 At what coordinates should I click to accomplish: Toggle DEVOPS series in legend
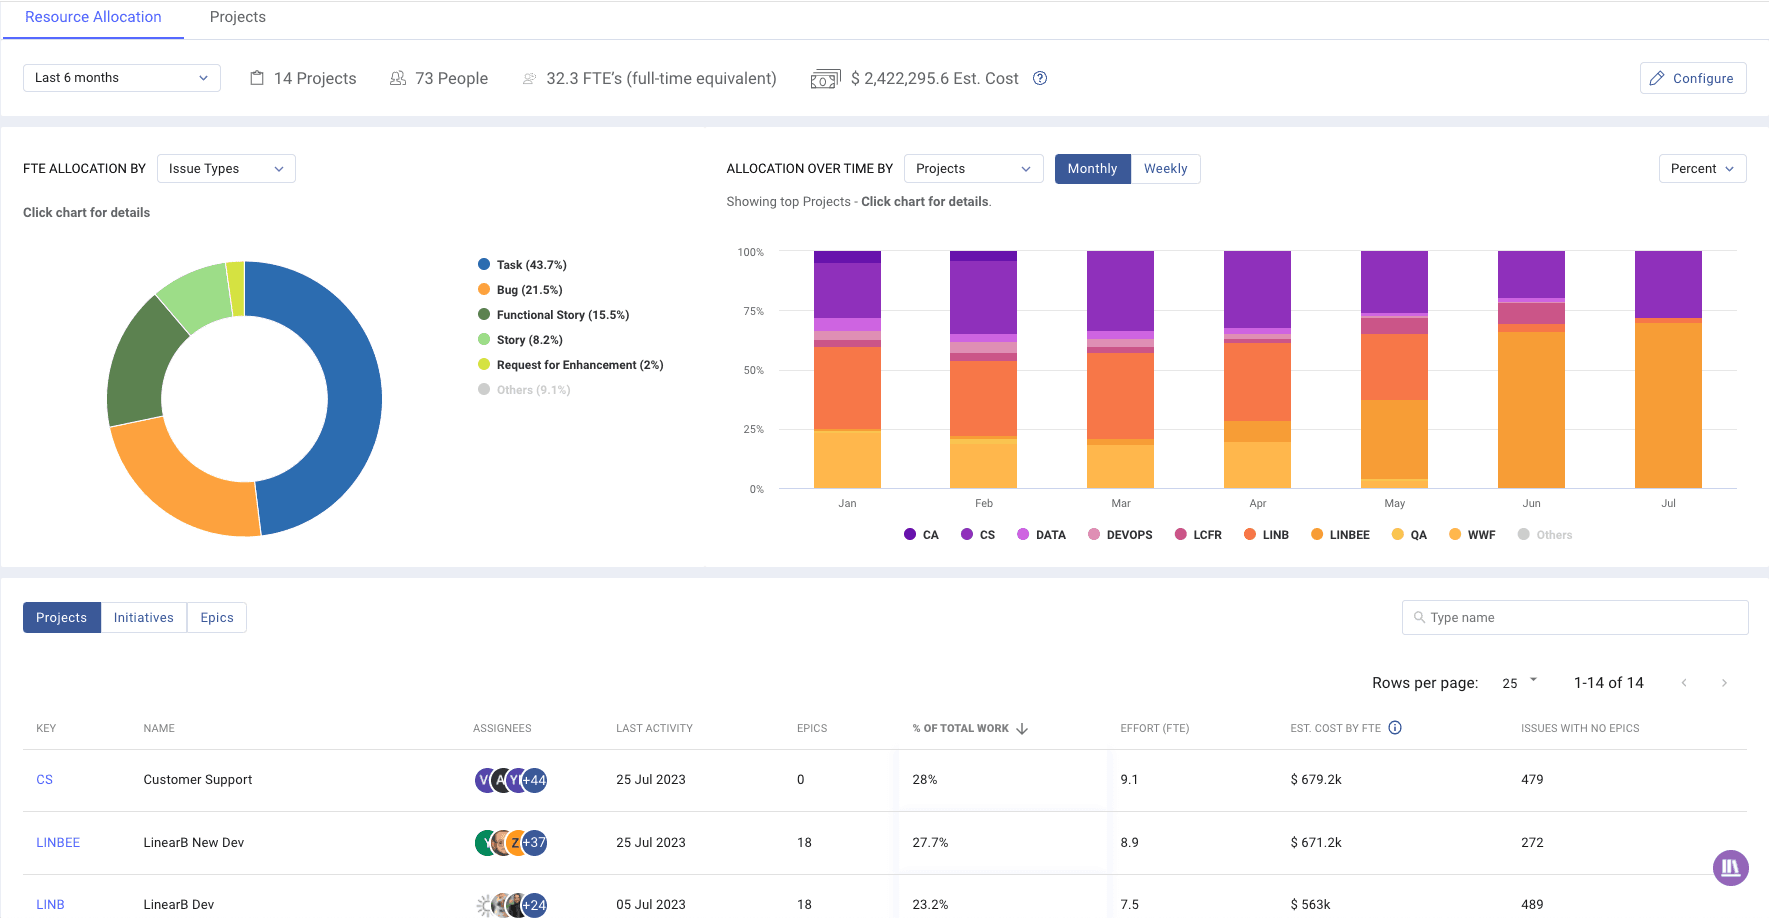click(1120, 535)
